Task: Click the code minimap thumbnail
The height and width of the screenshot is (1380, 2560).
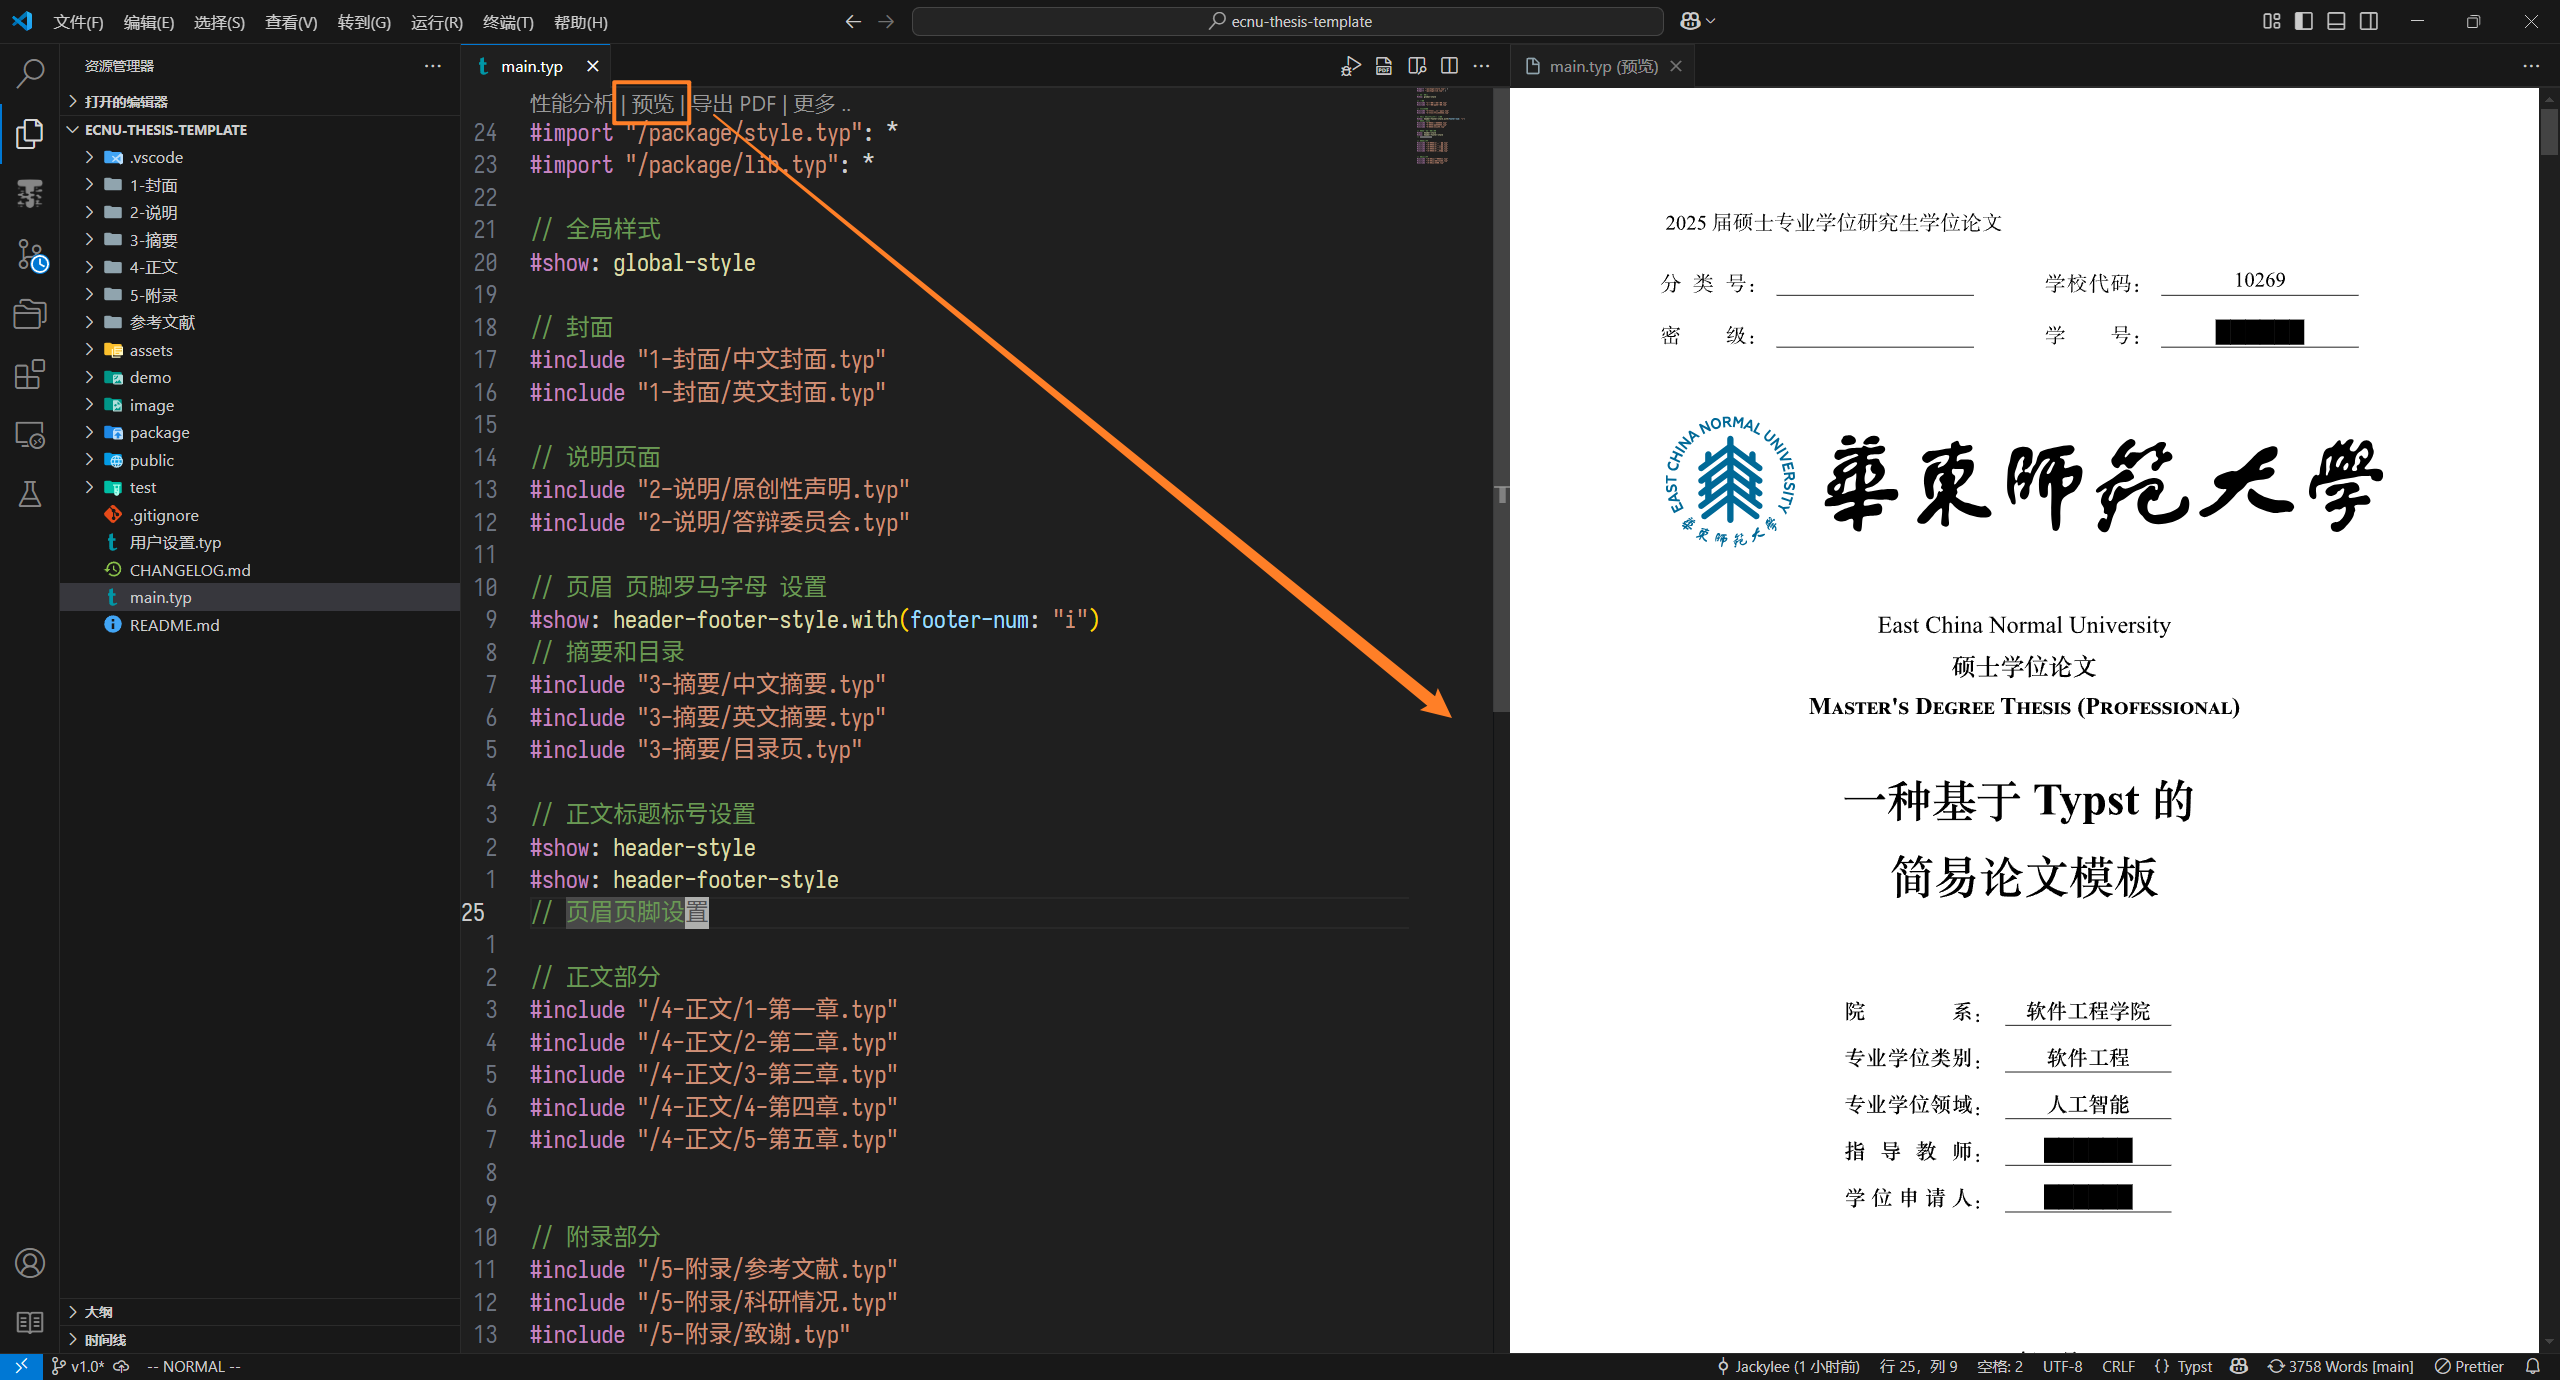Action: pos(1440,125)
